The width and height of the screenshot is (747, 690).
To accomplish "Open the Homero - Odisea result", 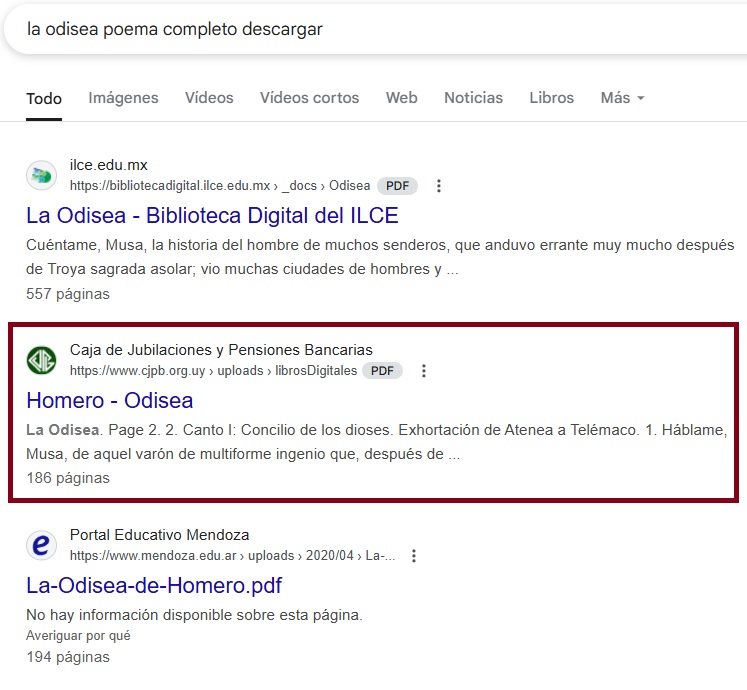I will point(110,400).
